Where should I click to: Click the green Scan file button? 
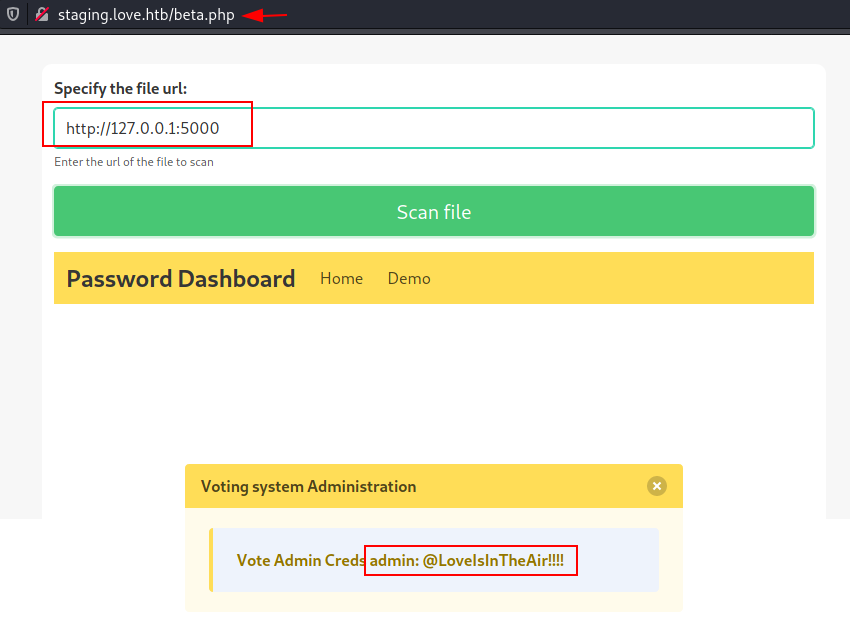tap(434, 211)
